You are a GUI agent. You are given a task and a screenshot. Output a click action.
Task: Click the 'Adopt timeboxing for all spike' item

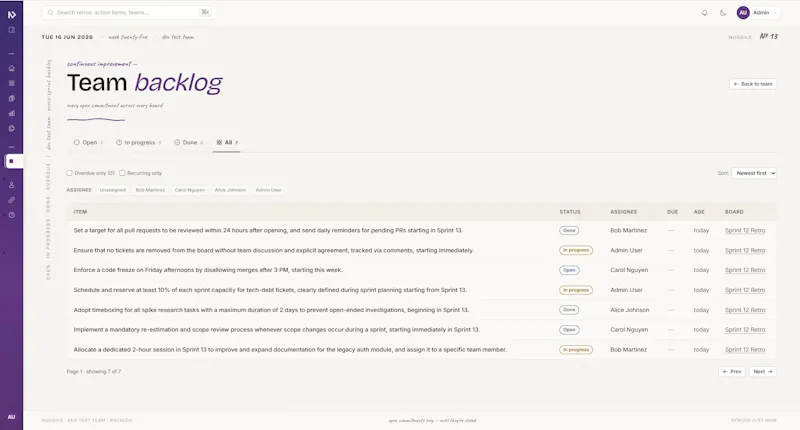pyautogui.click(x=271, y=310)
